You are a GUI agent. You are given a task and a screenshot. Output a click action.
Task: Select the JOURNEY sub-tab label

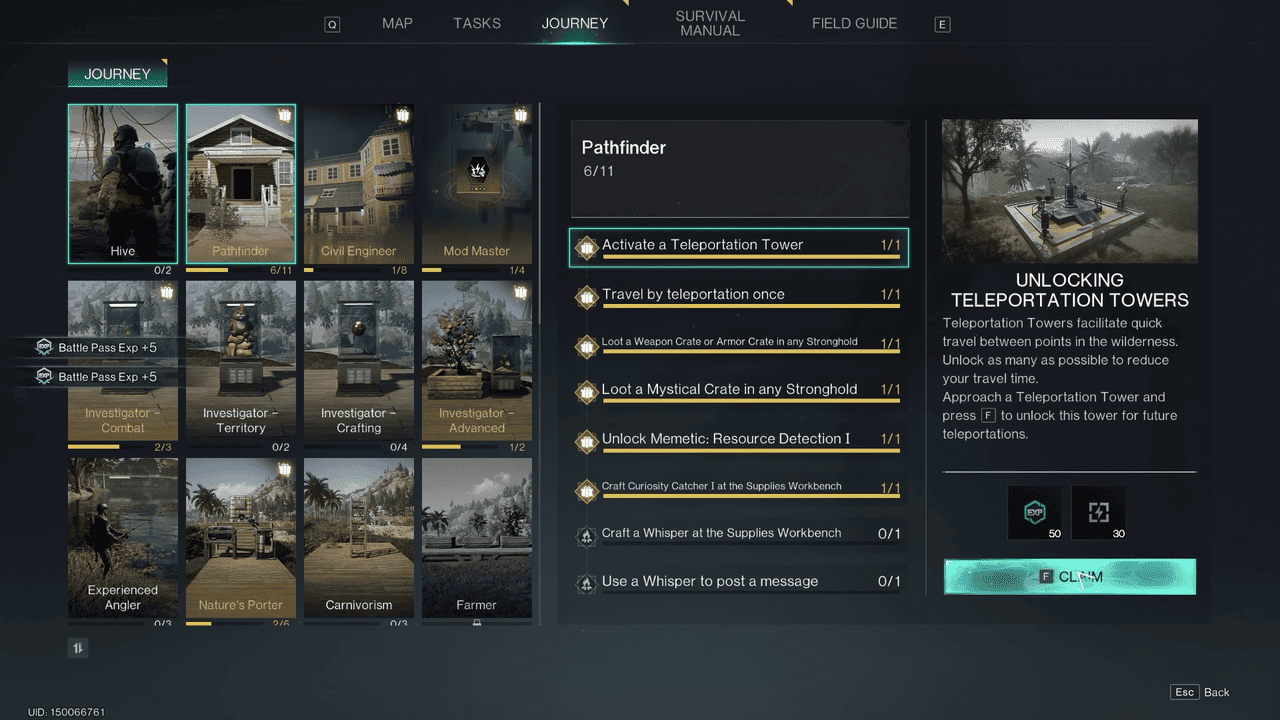pos(117,74)
